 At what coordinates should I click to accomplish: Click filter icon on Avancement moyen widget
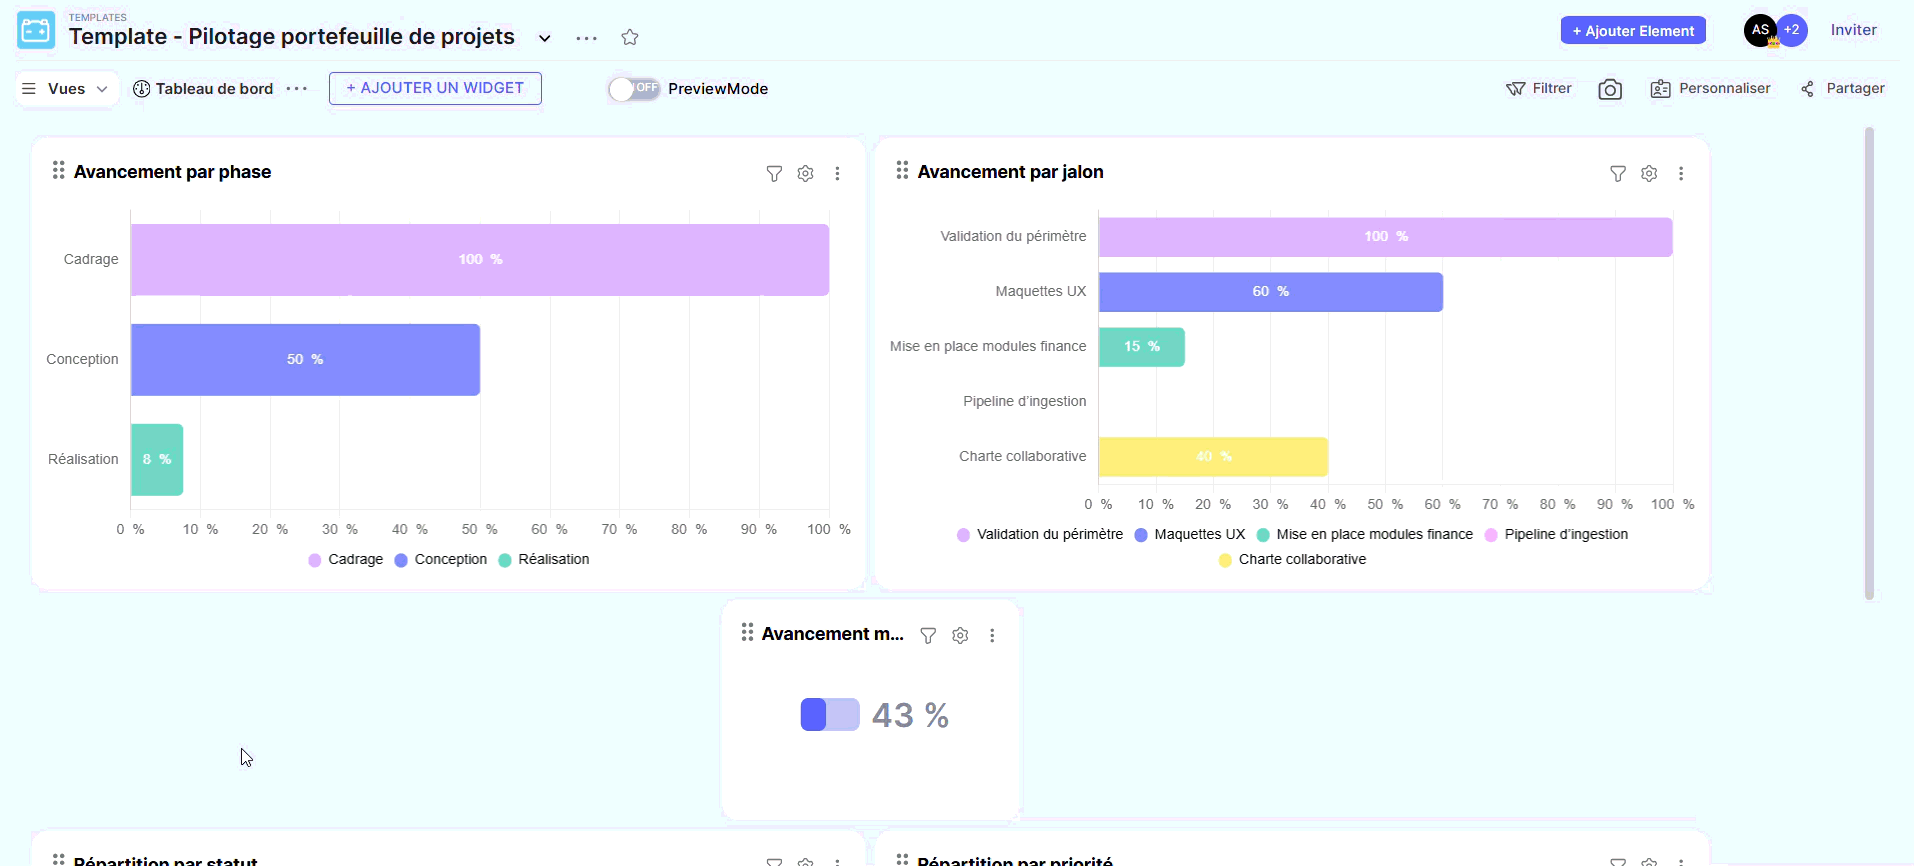coord(928,636)
